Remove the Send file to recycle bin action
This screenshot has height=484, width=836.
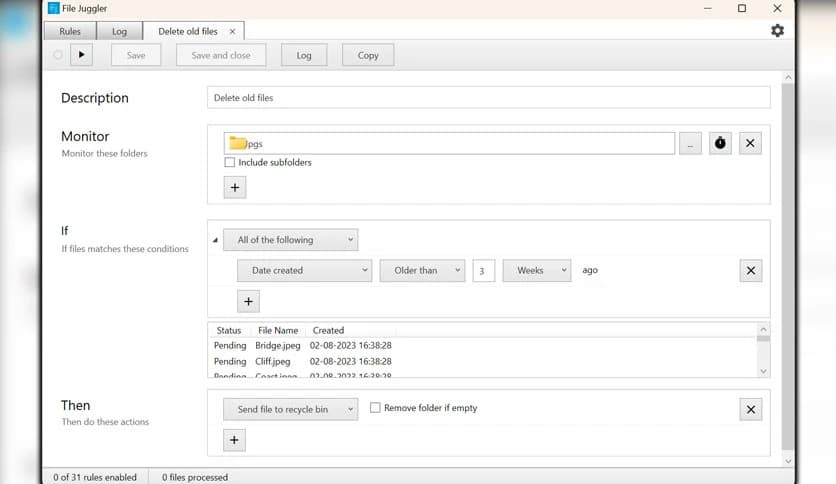tap(751, 409)
